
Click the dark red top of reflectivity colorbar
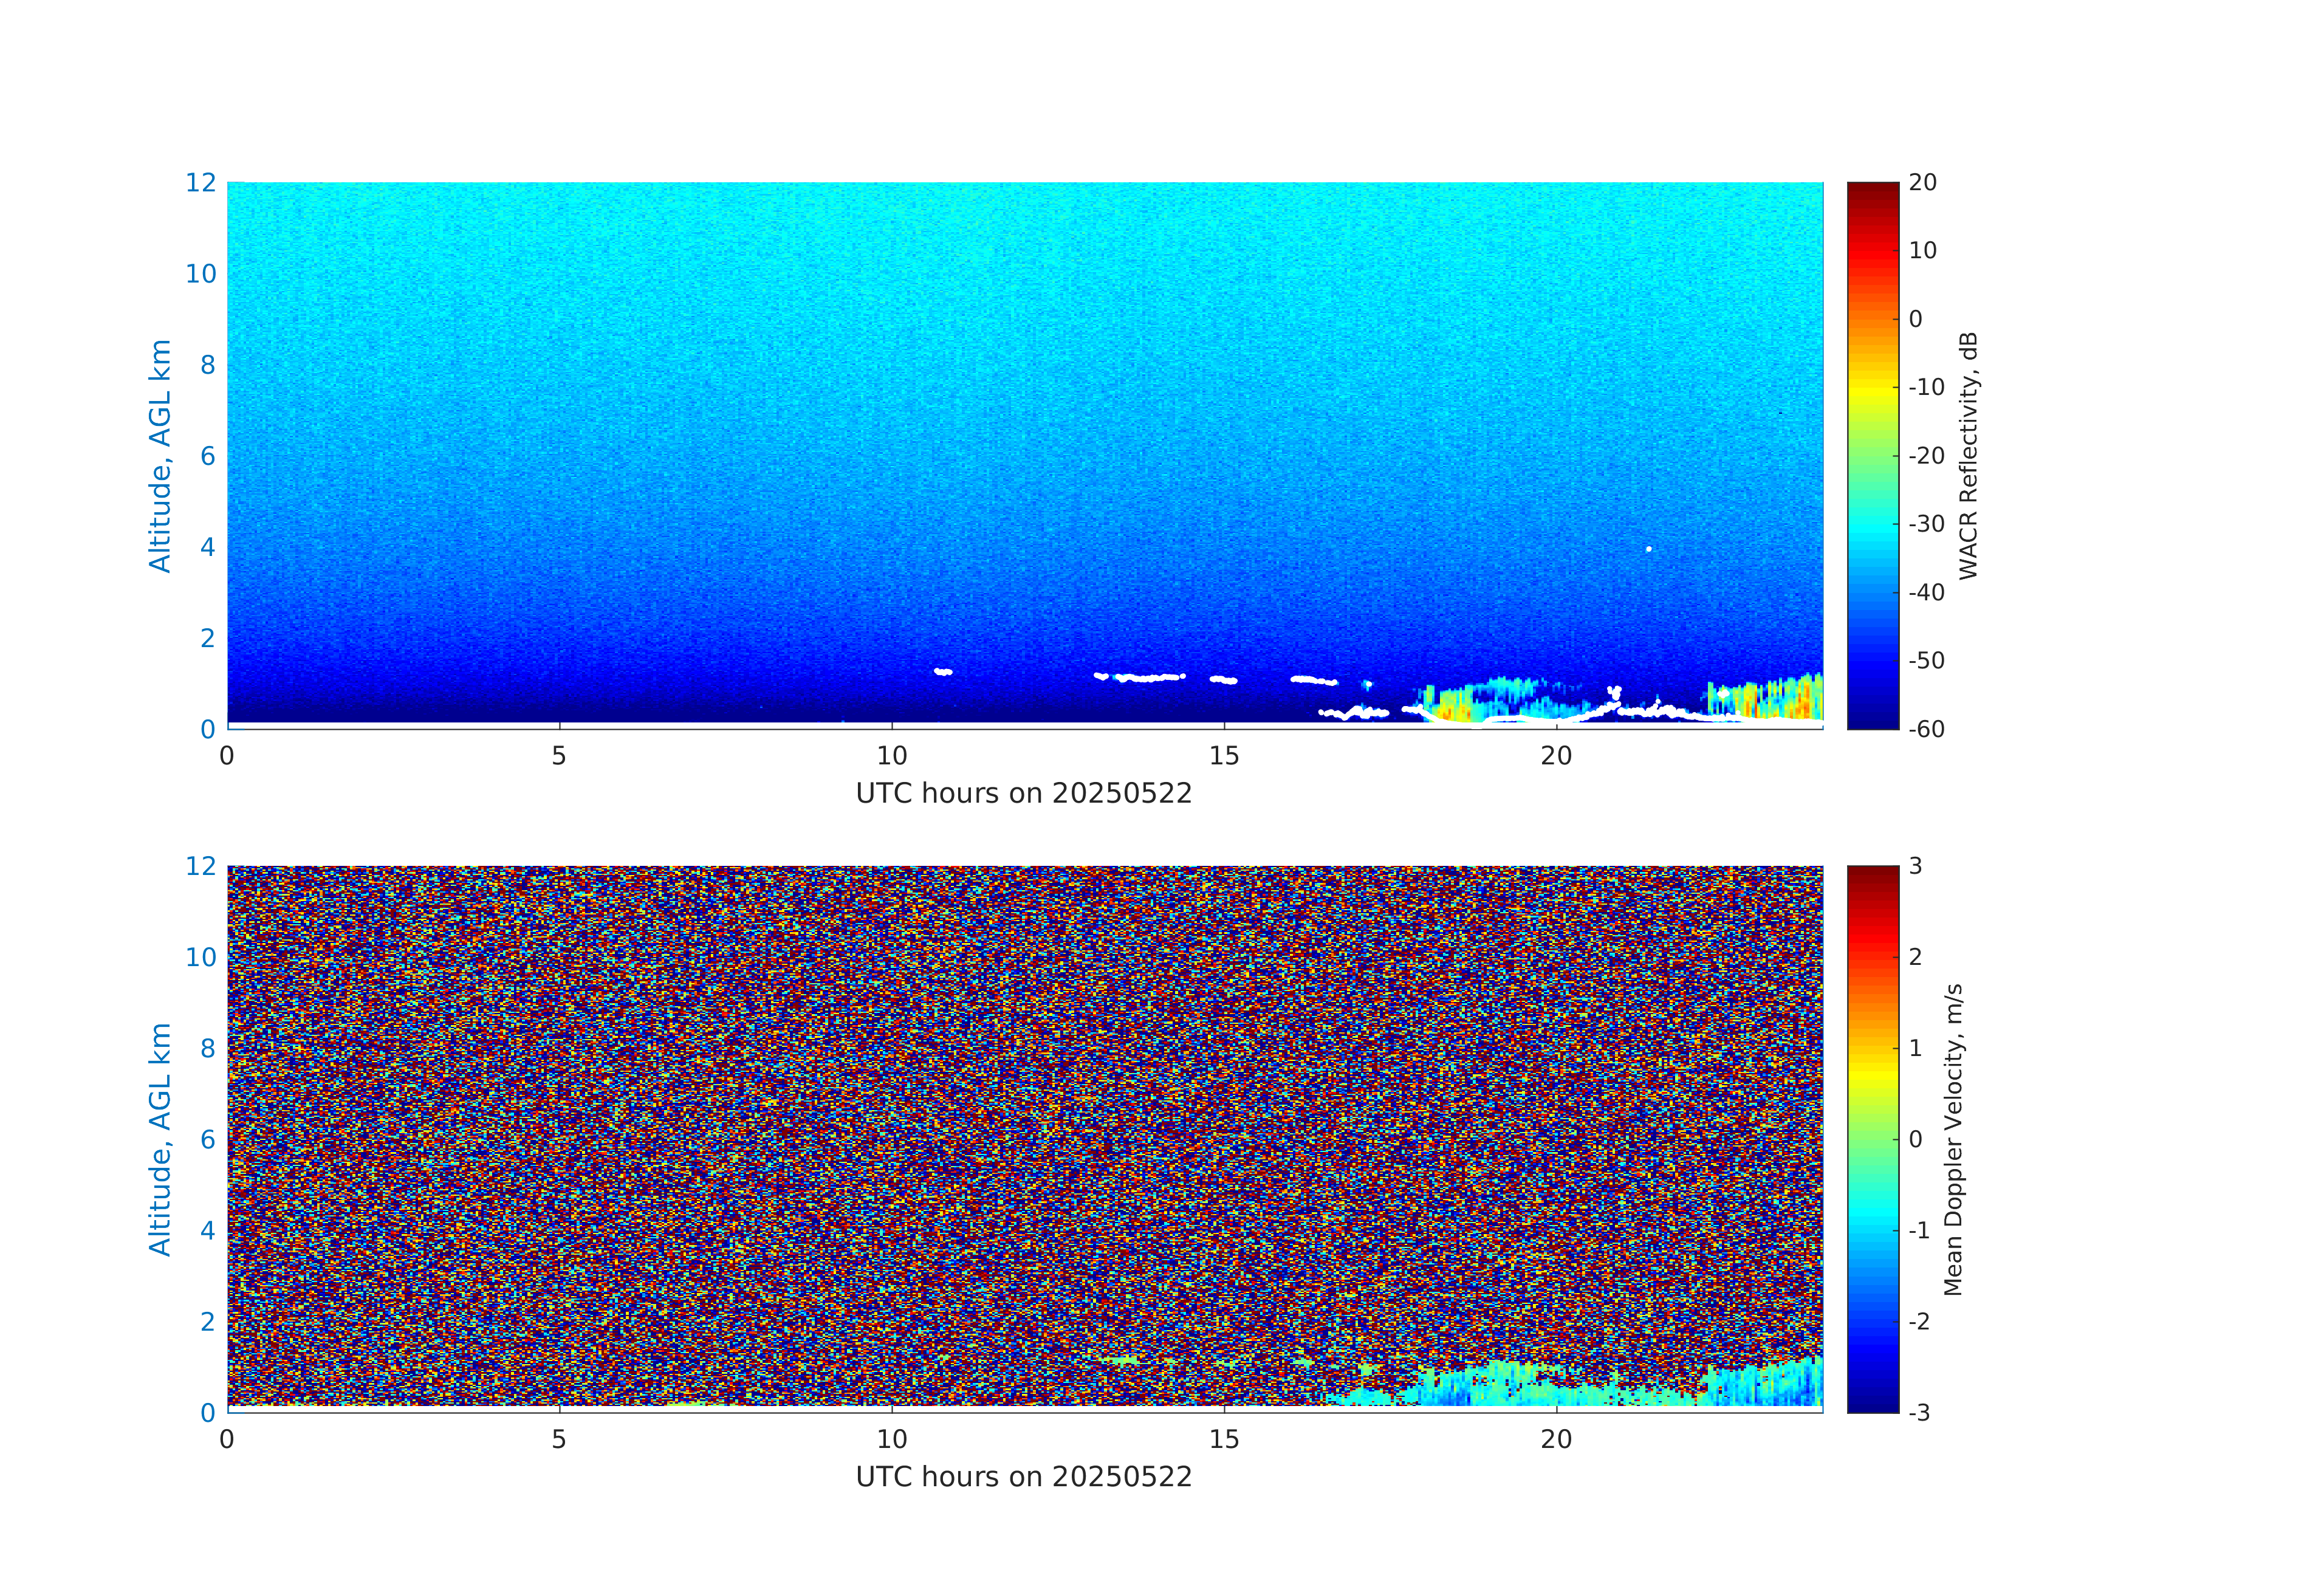point(1872,190)
